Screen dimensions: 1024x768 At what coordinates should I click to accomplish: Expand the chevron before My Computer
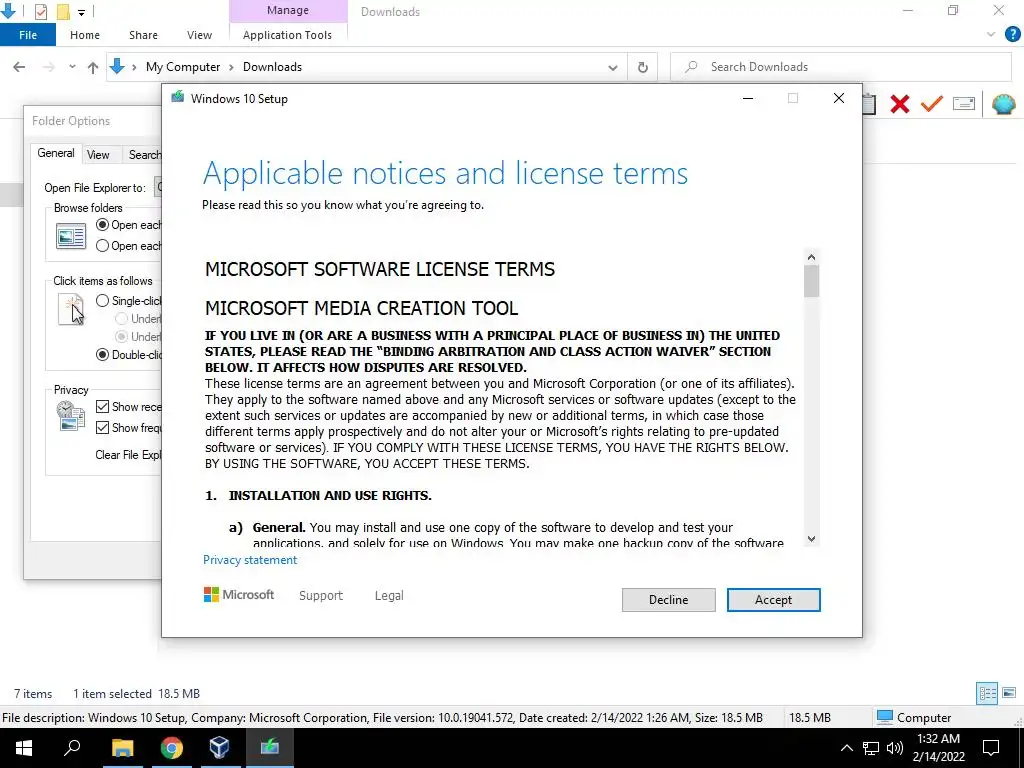(134, 67)
